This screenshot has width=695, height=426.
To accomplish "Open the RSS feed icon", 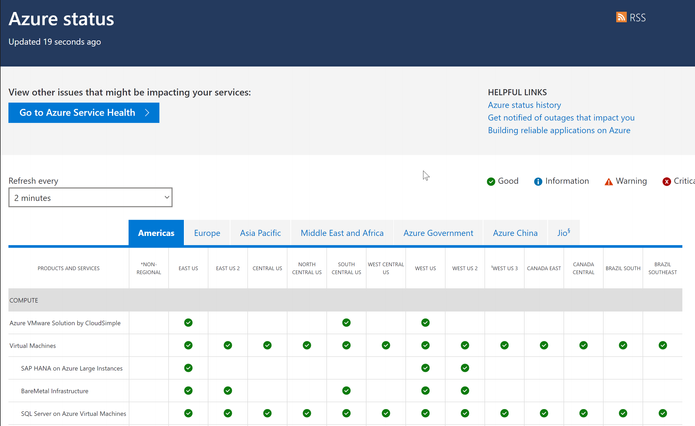I will (x=621, y=17).
